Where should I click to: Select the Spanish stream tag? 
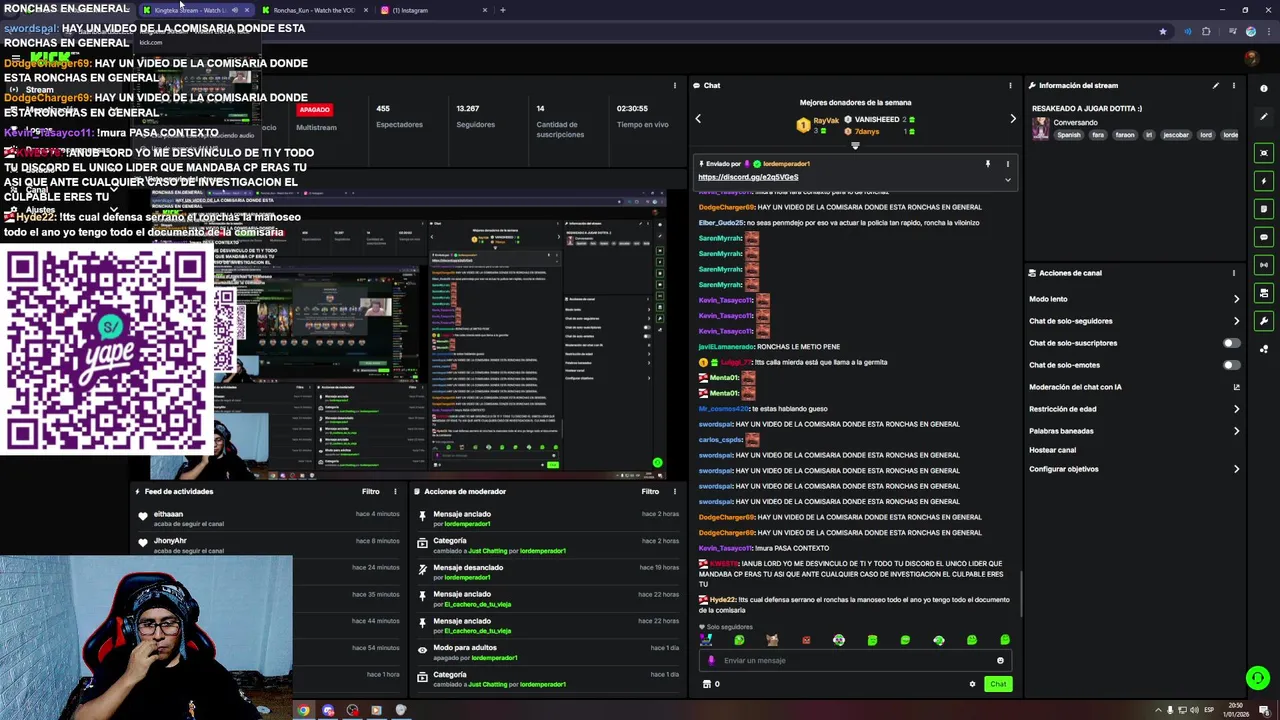pos(1069,135)
